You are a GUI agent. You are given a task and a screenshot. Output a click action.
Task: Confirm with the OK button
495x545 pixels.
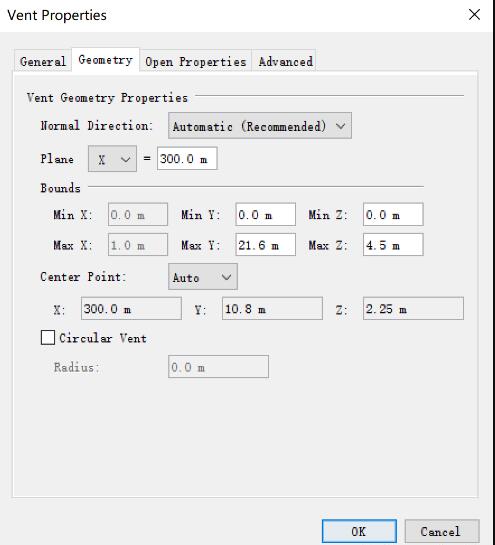click(x=359, y=531)
